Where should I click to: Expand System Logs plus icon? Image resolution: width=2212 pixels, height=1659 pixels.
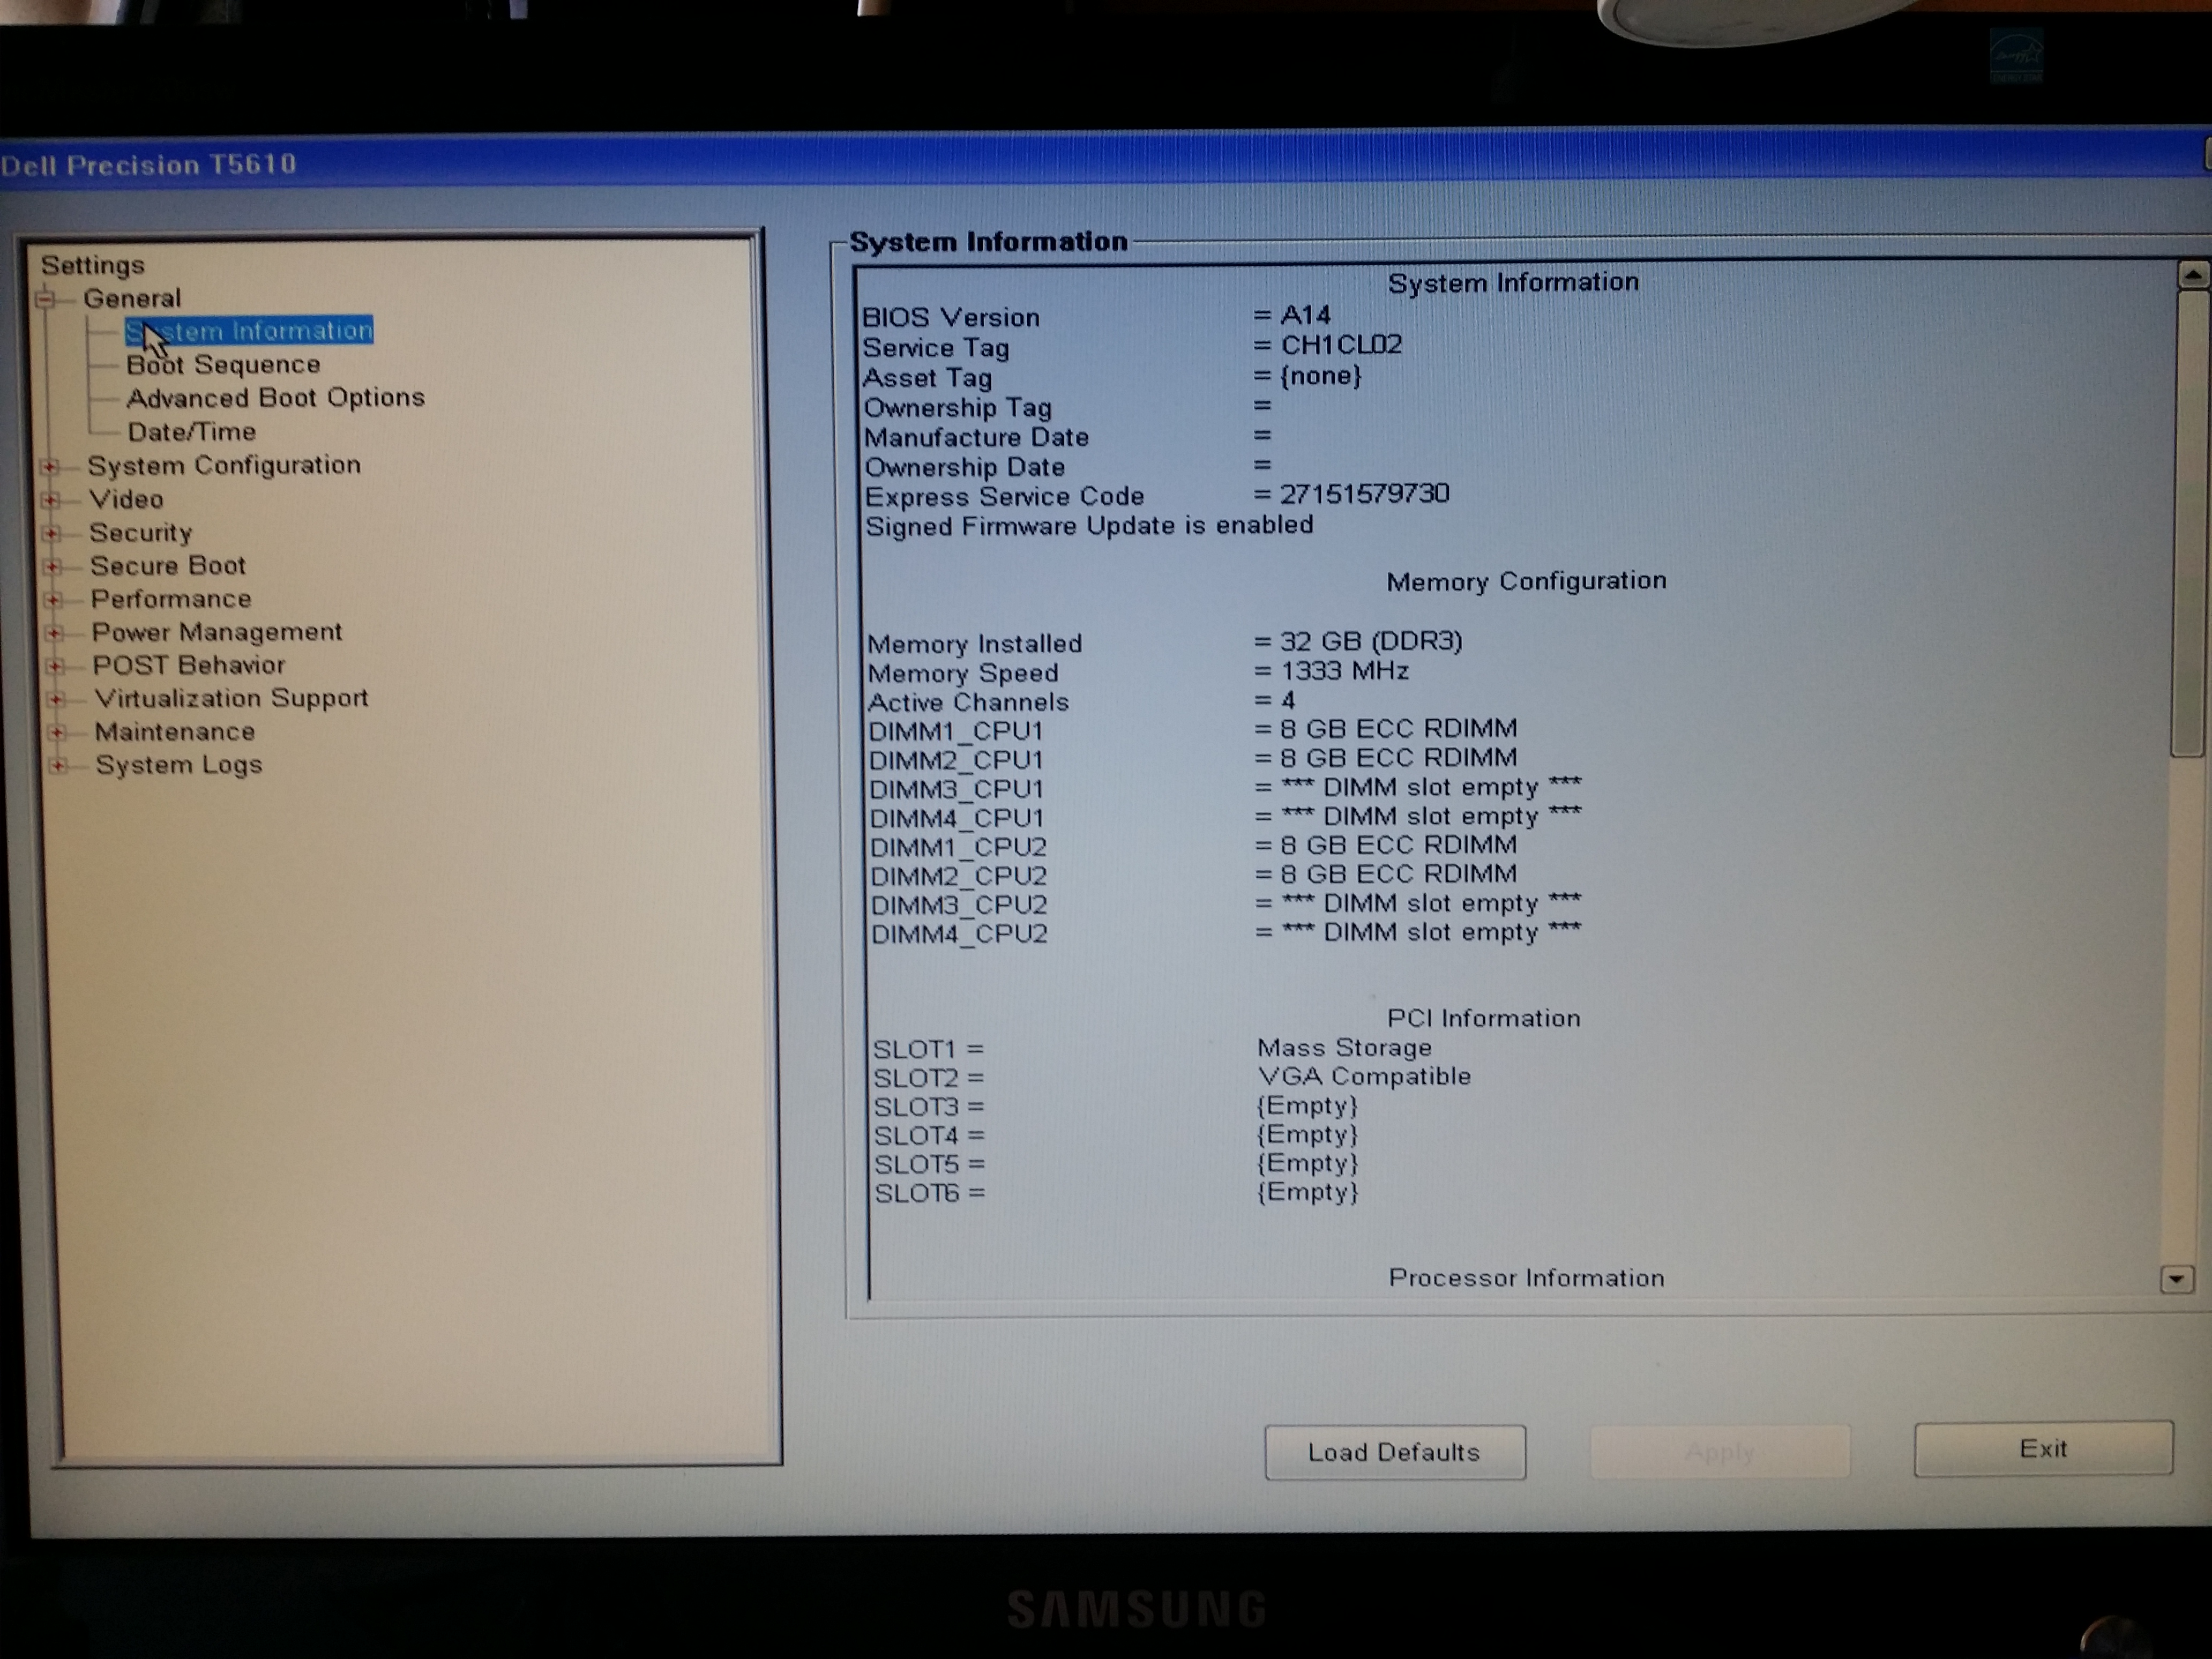[59, 766]
